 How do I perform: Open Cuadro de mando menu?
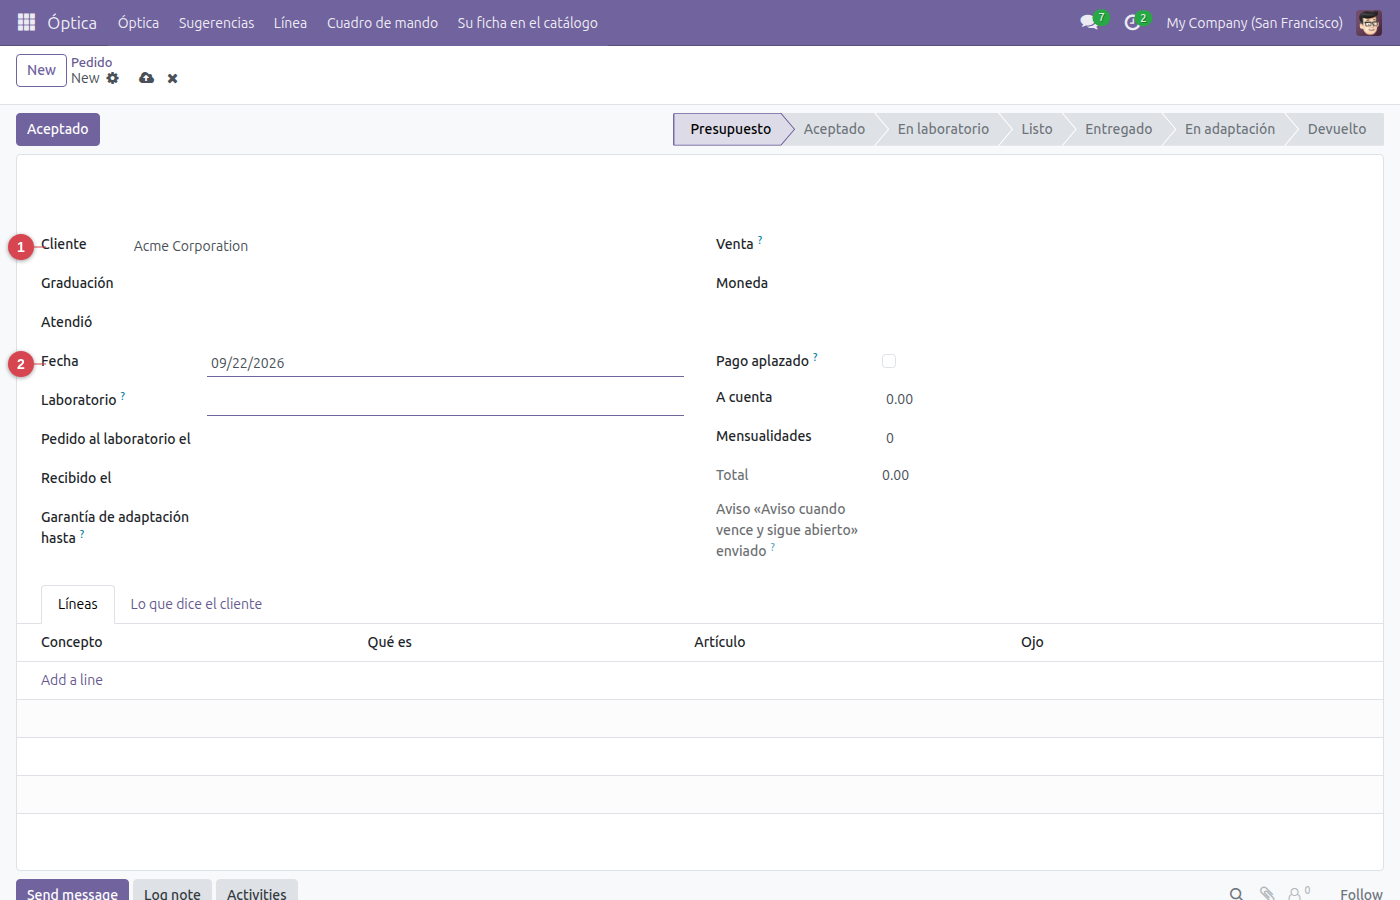pyautogui.click(x=382, y=22)
